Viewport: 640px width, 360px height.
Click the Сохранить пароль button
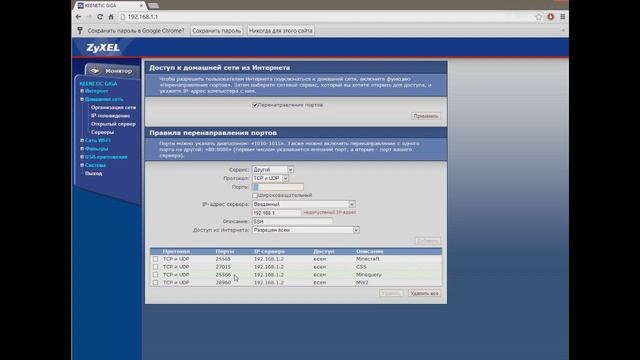pyautogui.click(x=216, y=31)
